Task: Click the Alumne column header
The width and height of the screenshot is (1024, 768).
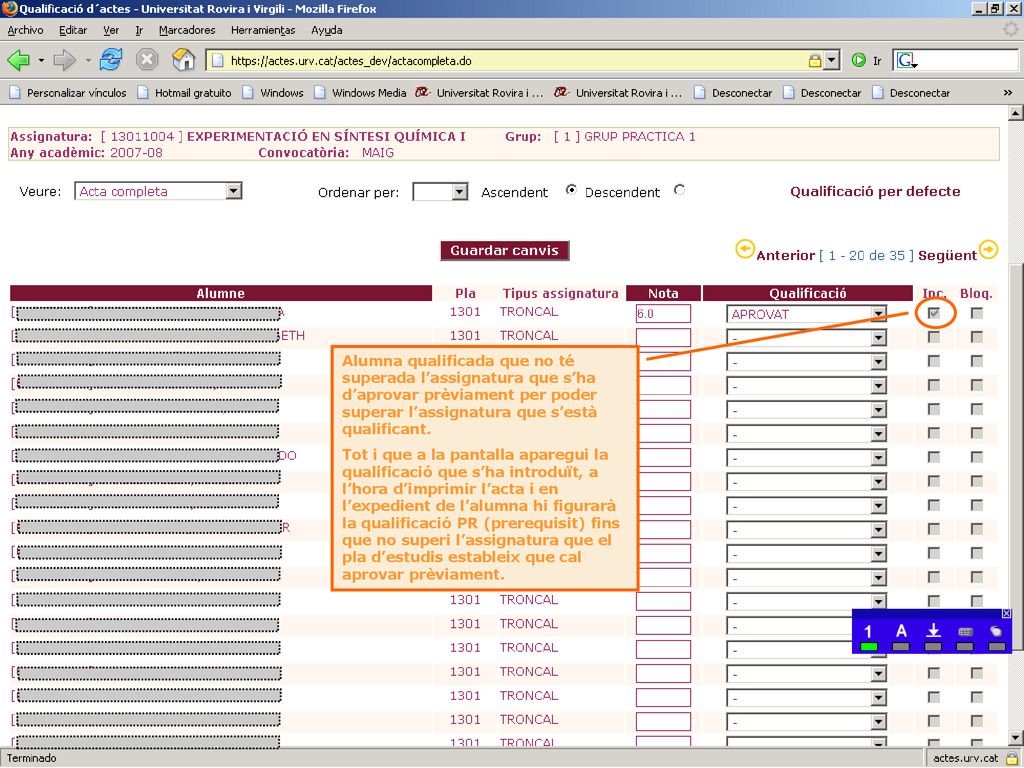Action: pos(221,293)
